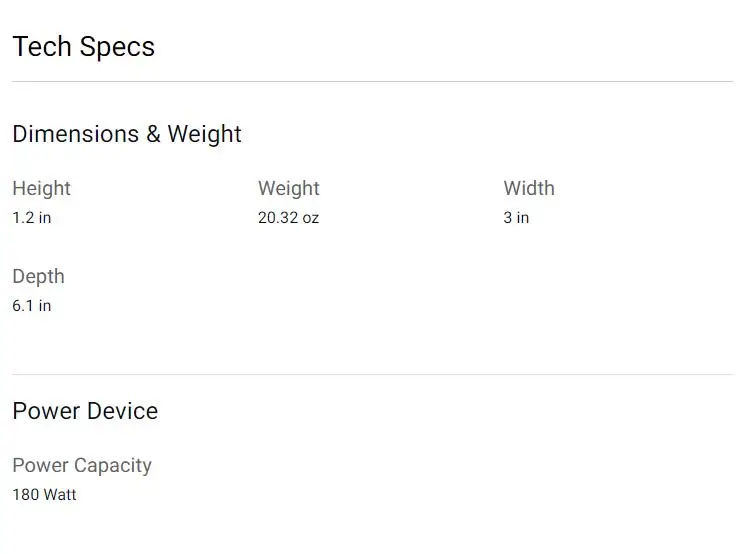Click the word Watt in the power value

(x=59, y=495)
